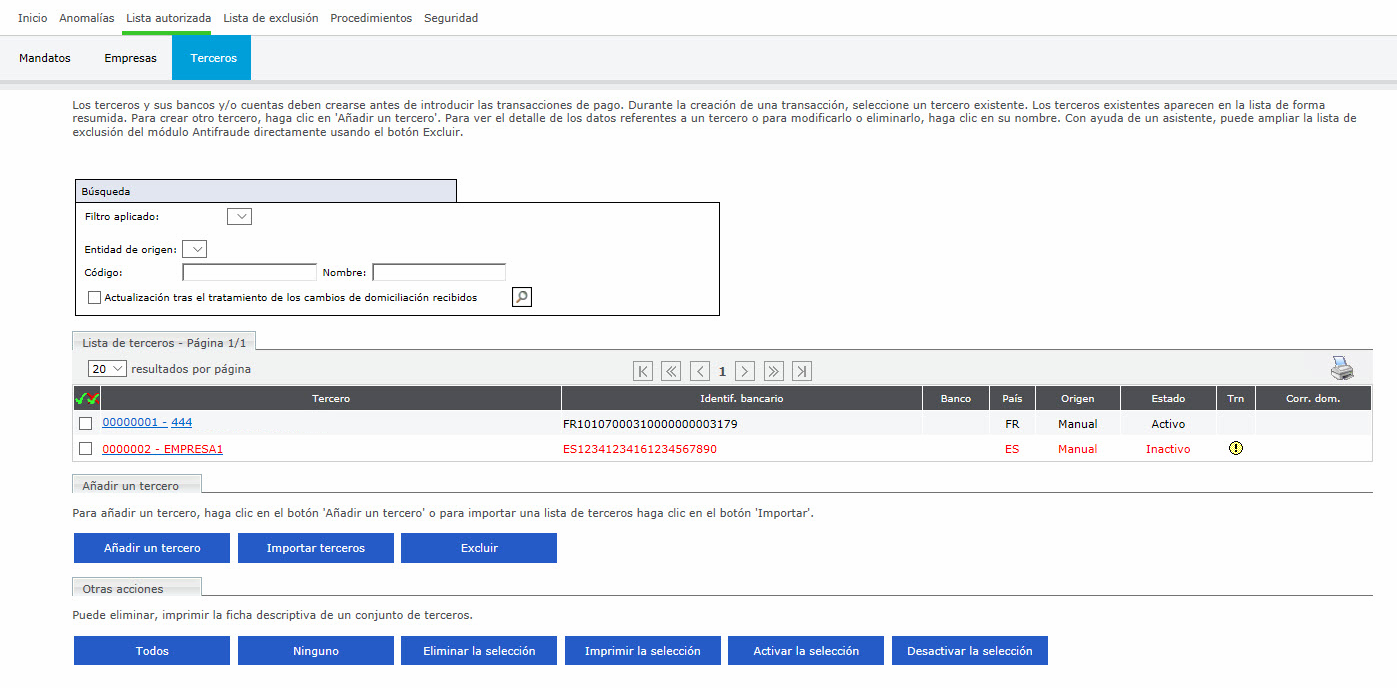Click the select-all checkmarks header icon
Image resolution: width=1397 pixels, height=688 pixels.
tap(86, 399)
